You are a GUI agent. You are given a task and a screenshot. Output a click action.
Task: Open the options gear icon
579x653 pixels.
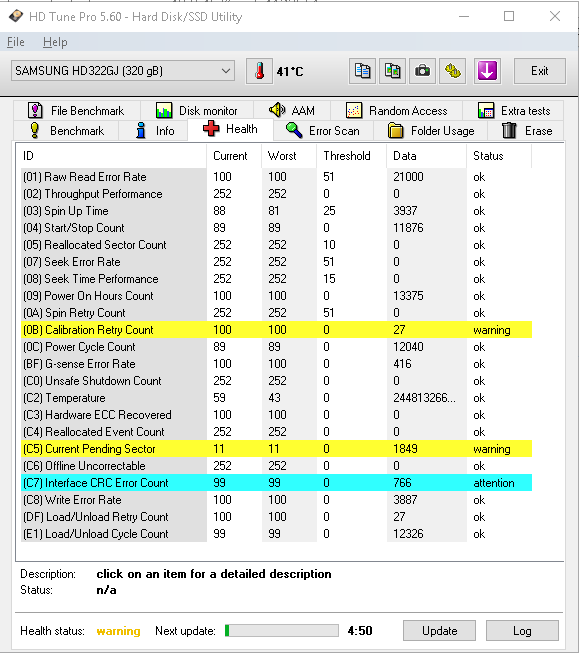[452, 71]
